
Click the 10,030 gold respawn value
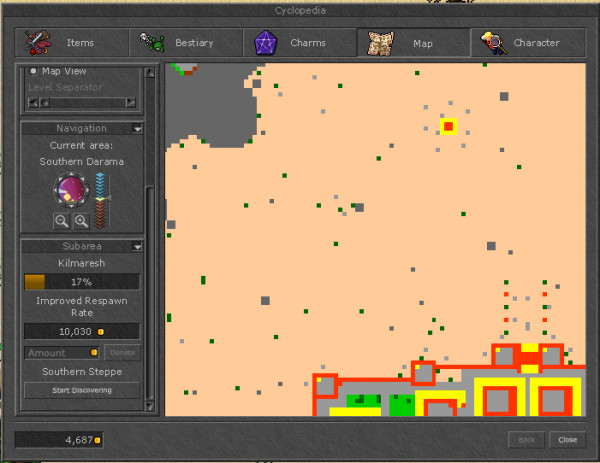[x=82, y=331]
